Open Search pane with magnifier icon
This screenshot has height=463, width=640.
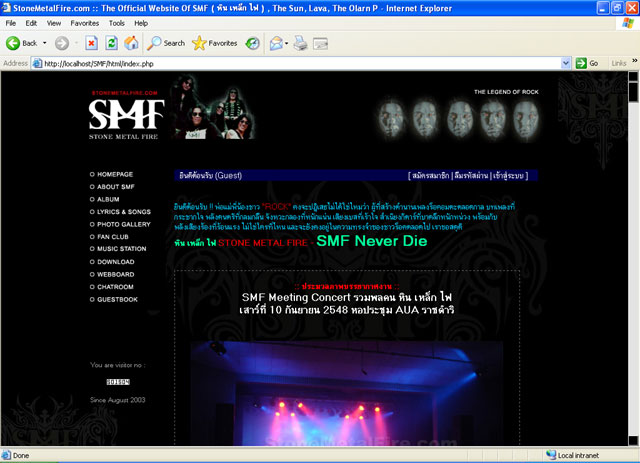(166, 43)
